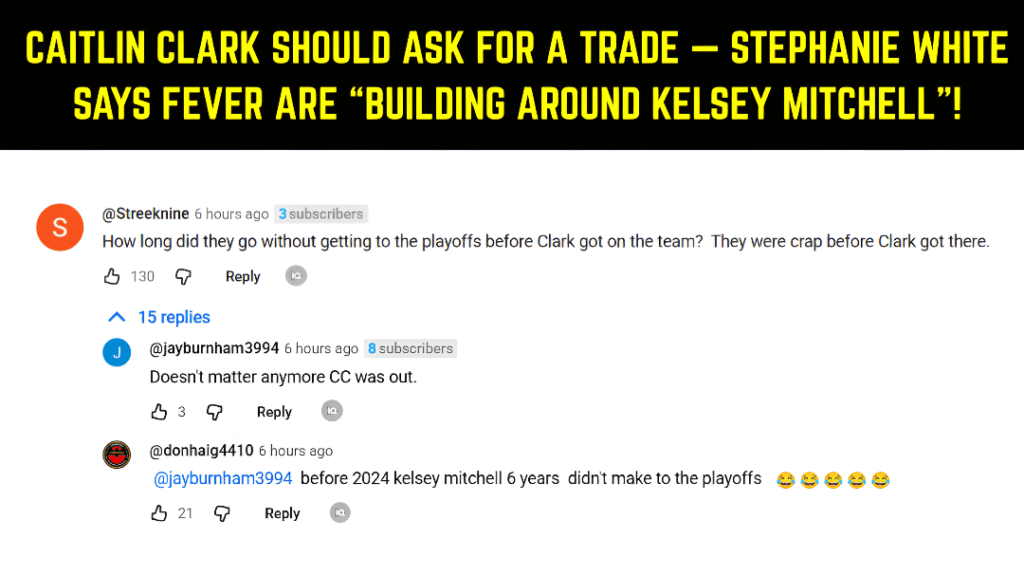Viewport: 1024px width, 576px height.
Task: Open @jayburnham3994 username link
Action: 214,348
